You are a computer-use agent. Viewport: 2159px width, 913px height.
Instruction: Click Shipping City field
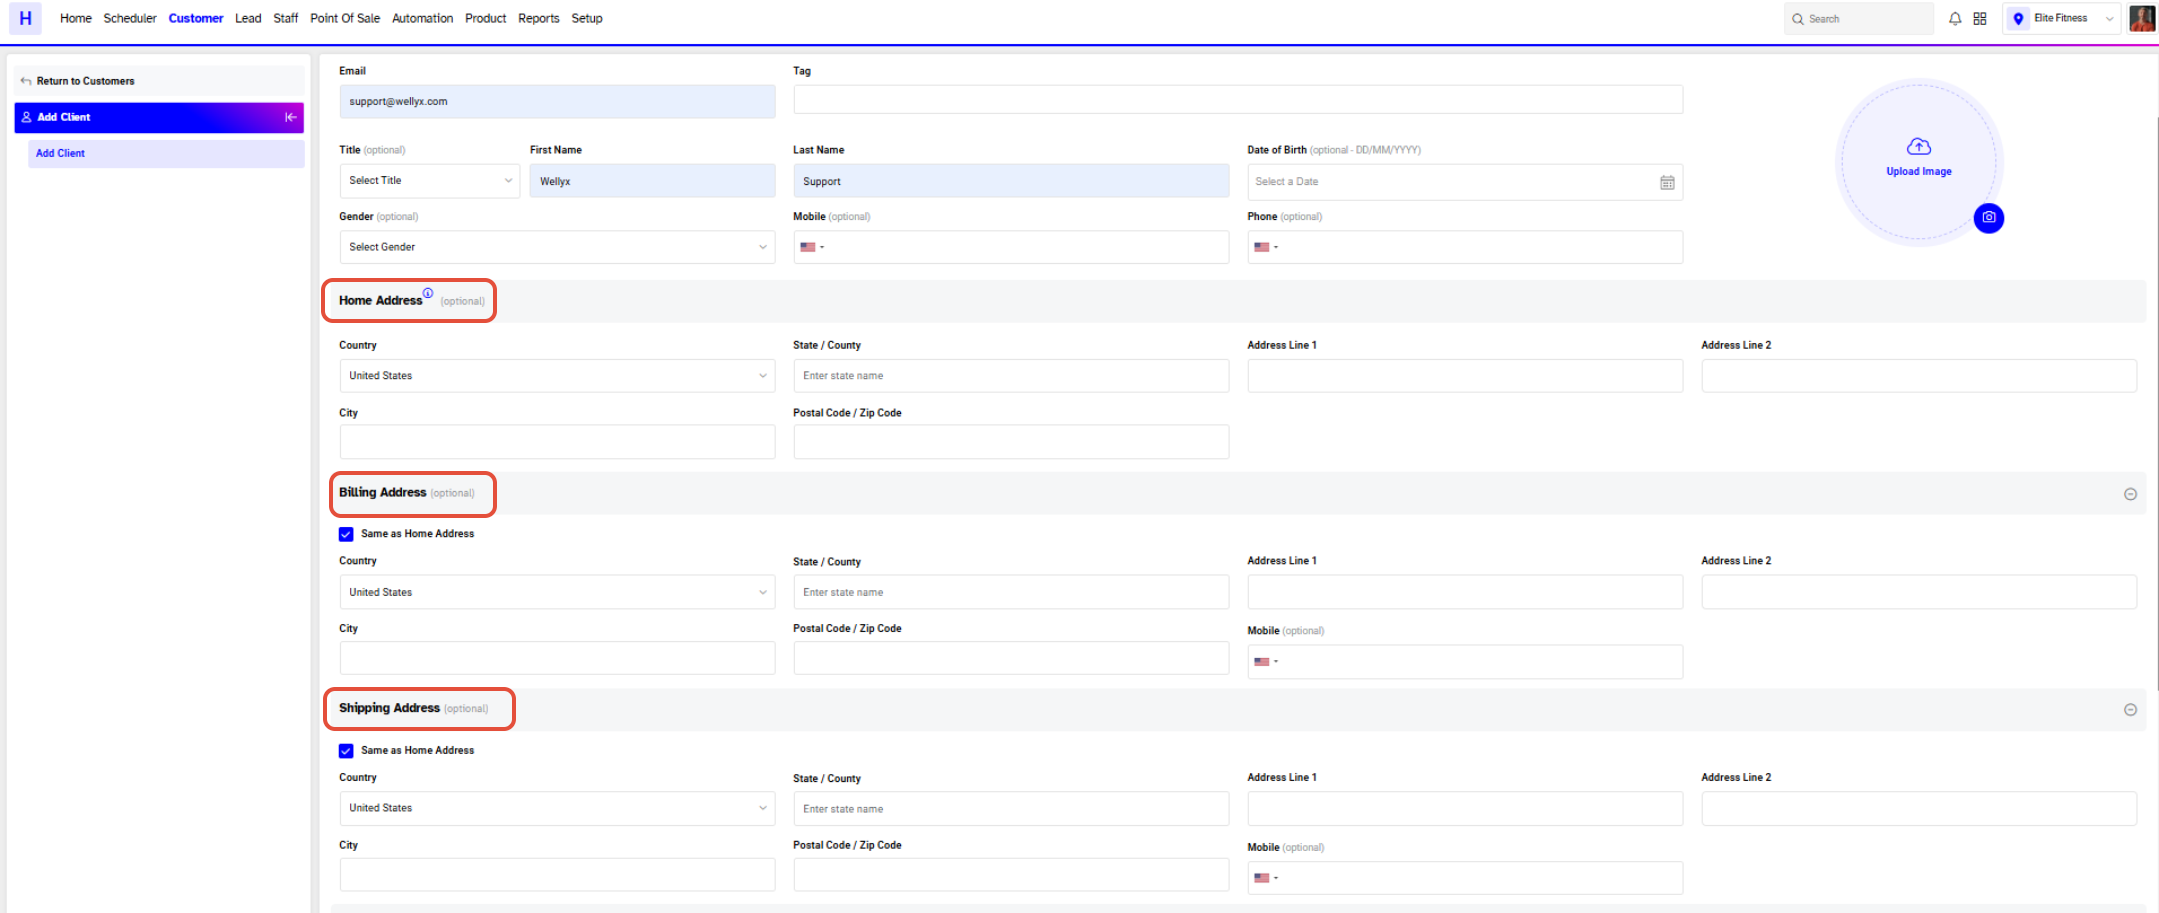557,874
